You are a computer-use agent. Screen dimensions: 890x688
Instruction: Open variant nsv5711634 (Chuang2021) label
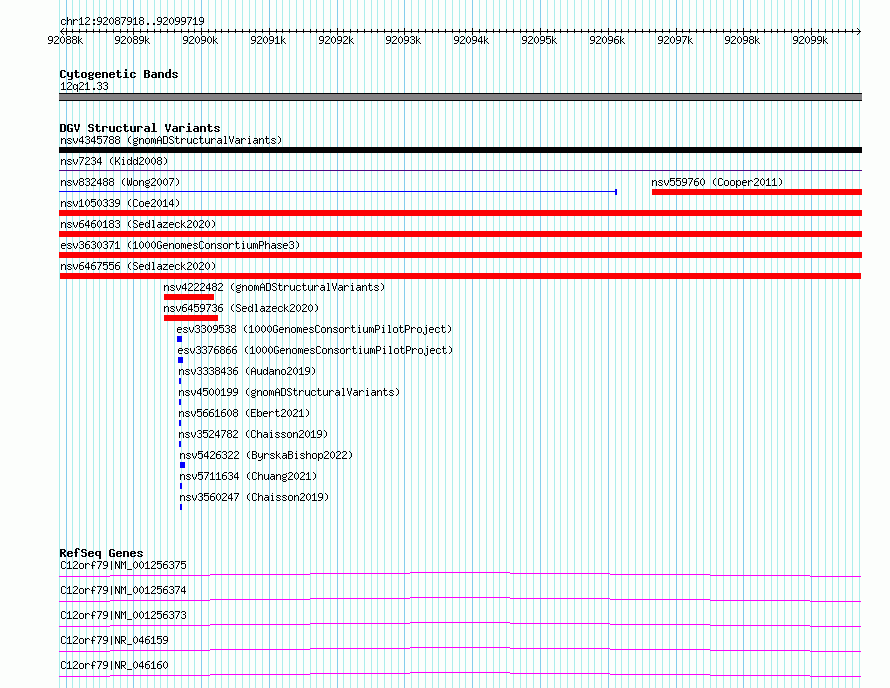coord(248,476)
